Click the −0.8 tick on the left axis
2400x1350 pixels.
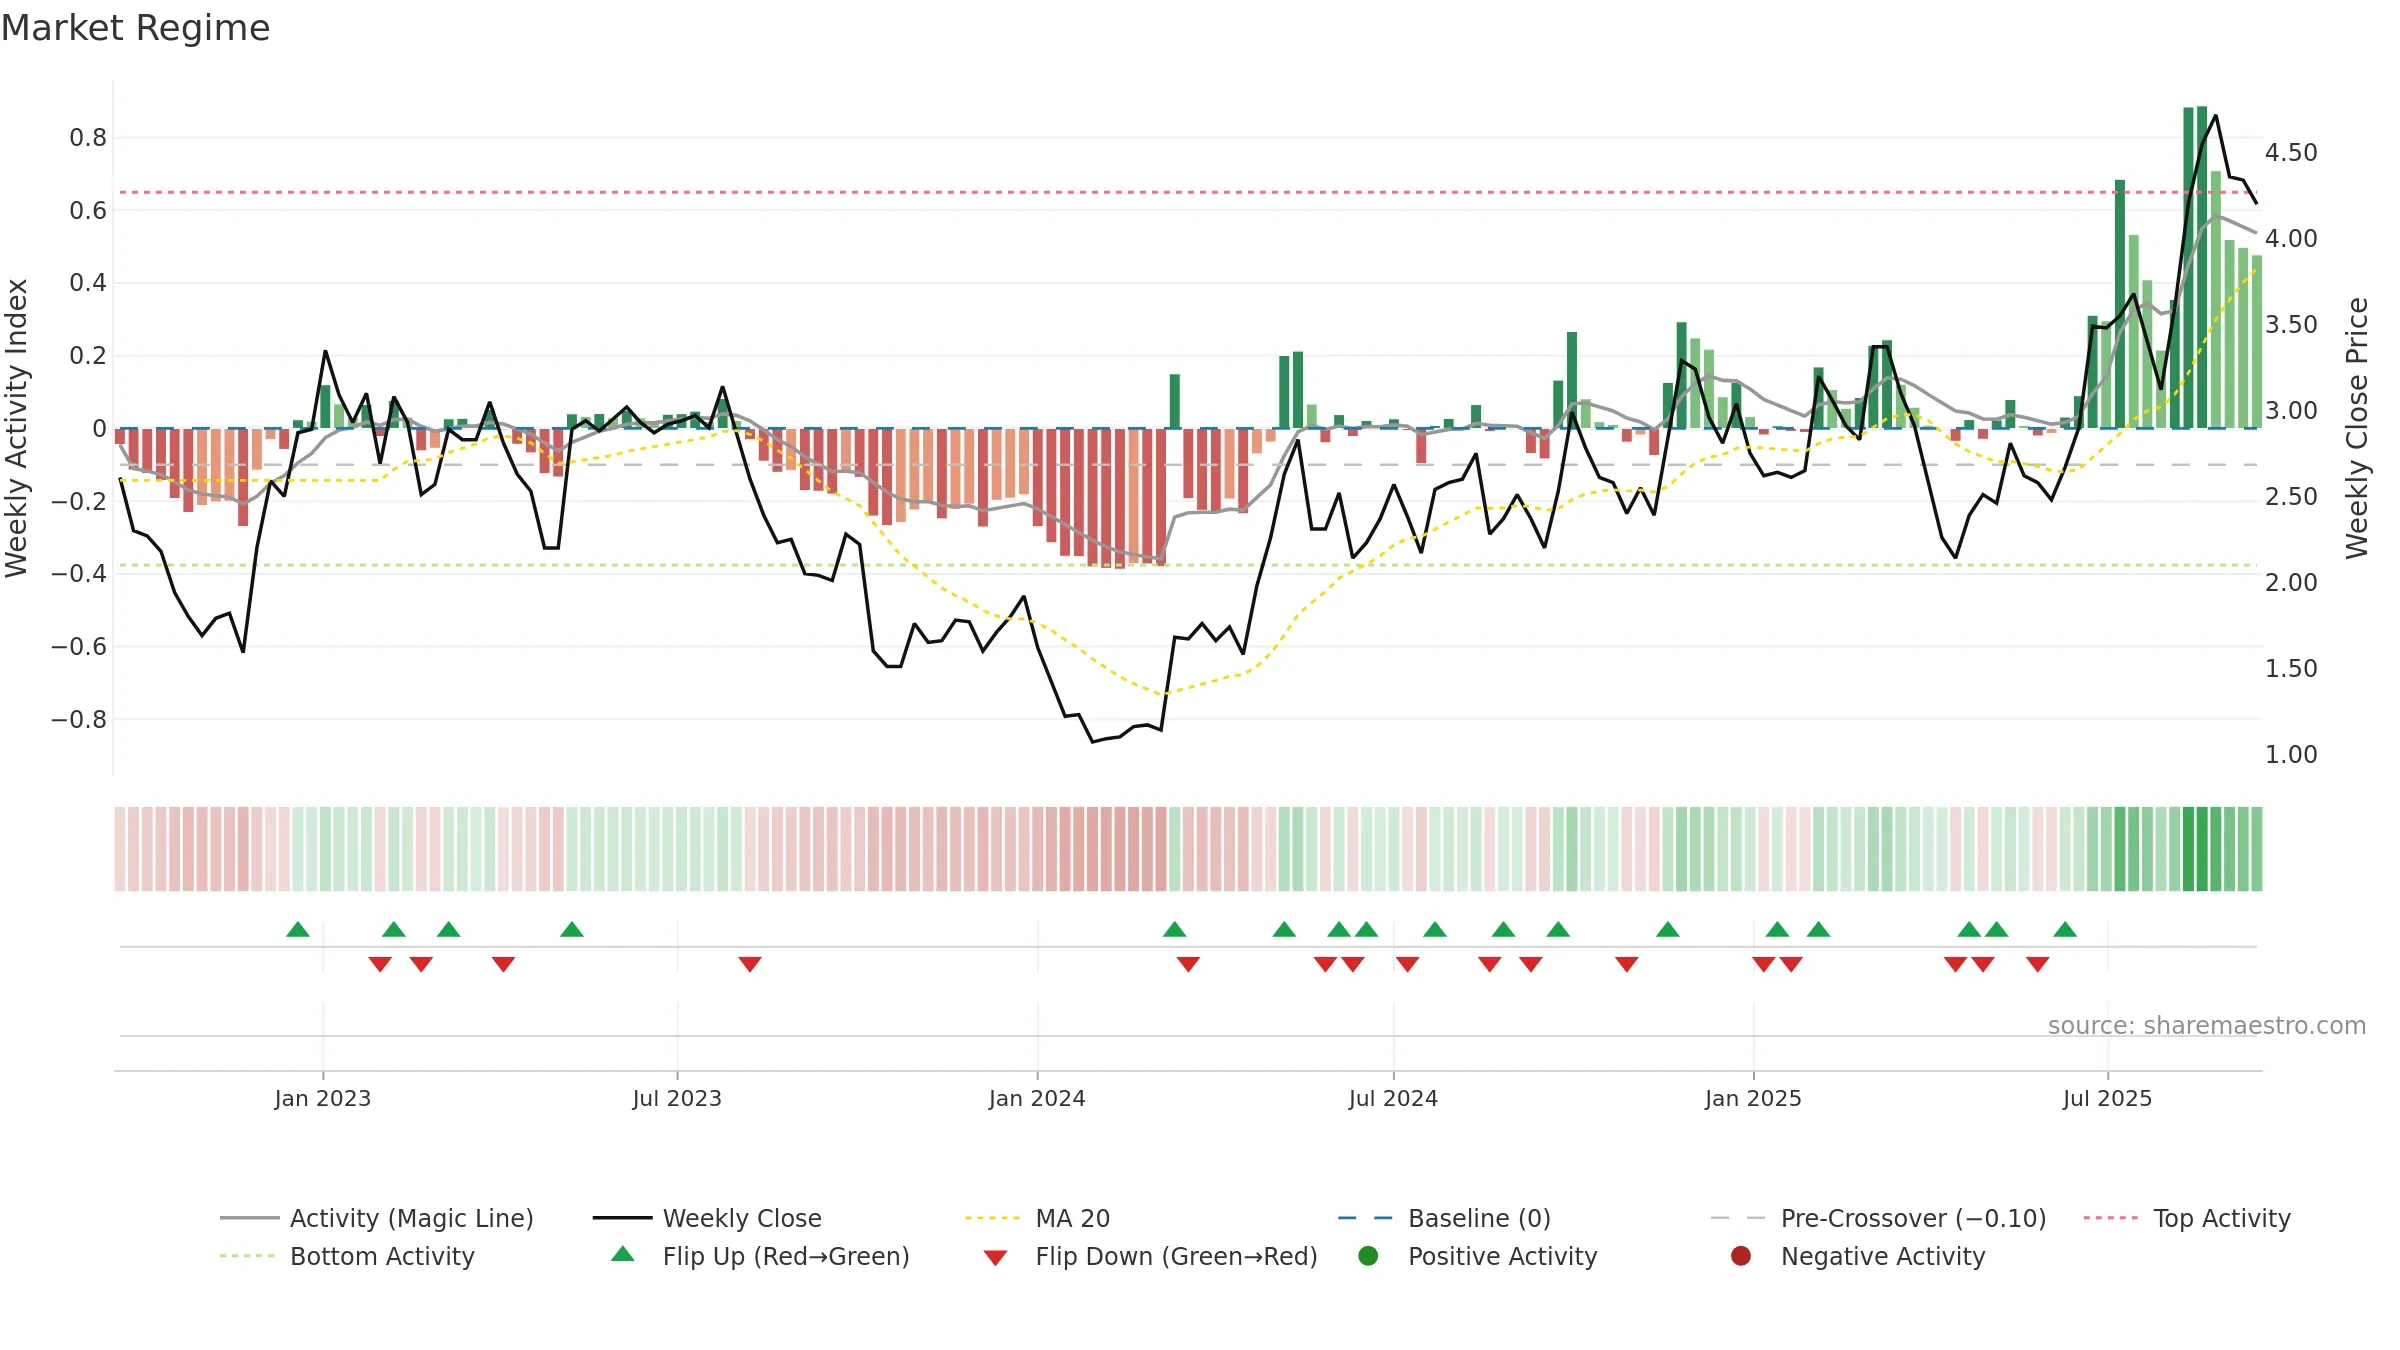pos(79,720)
